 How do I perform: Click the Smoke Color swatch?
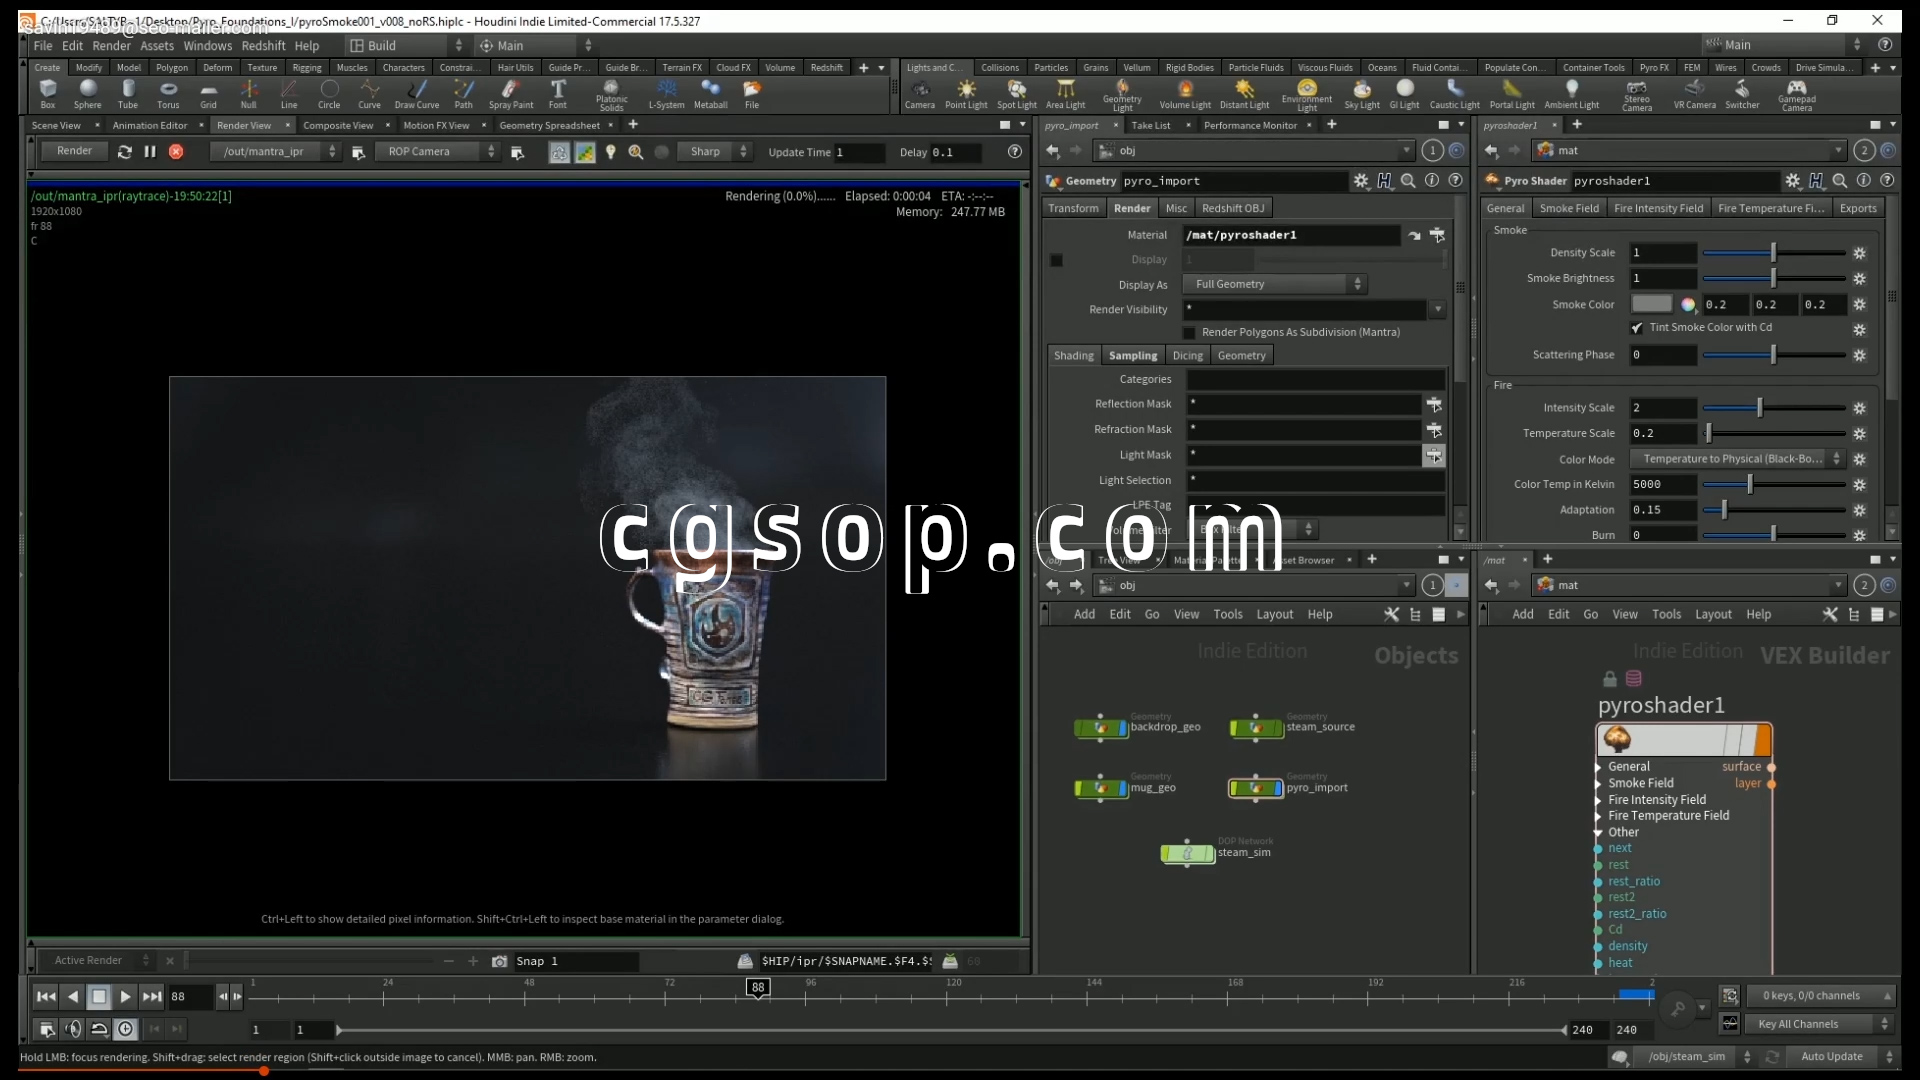tap(1651, 304)
